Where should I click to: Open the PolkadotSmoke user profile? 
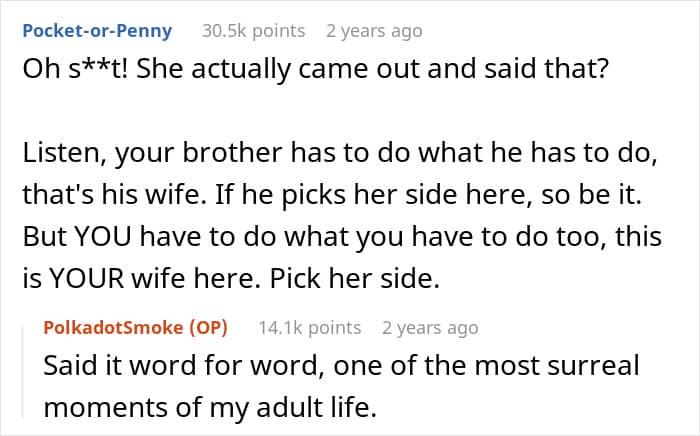[113, 328]
